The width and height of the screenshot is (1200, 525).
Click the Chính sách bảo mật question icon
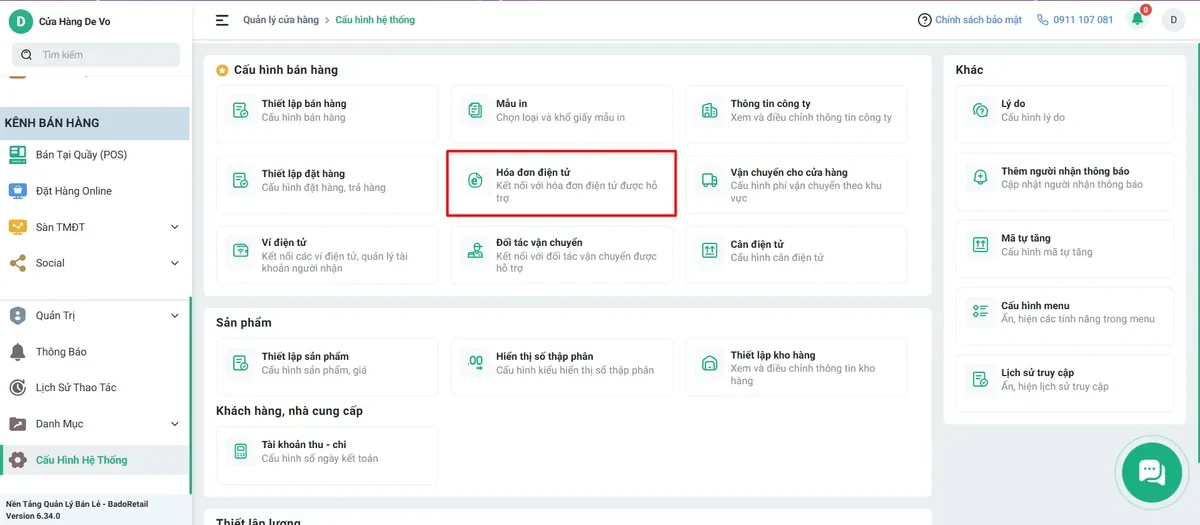point(925,20)
